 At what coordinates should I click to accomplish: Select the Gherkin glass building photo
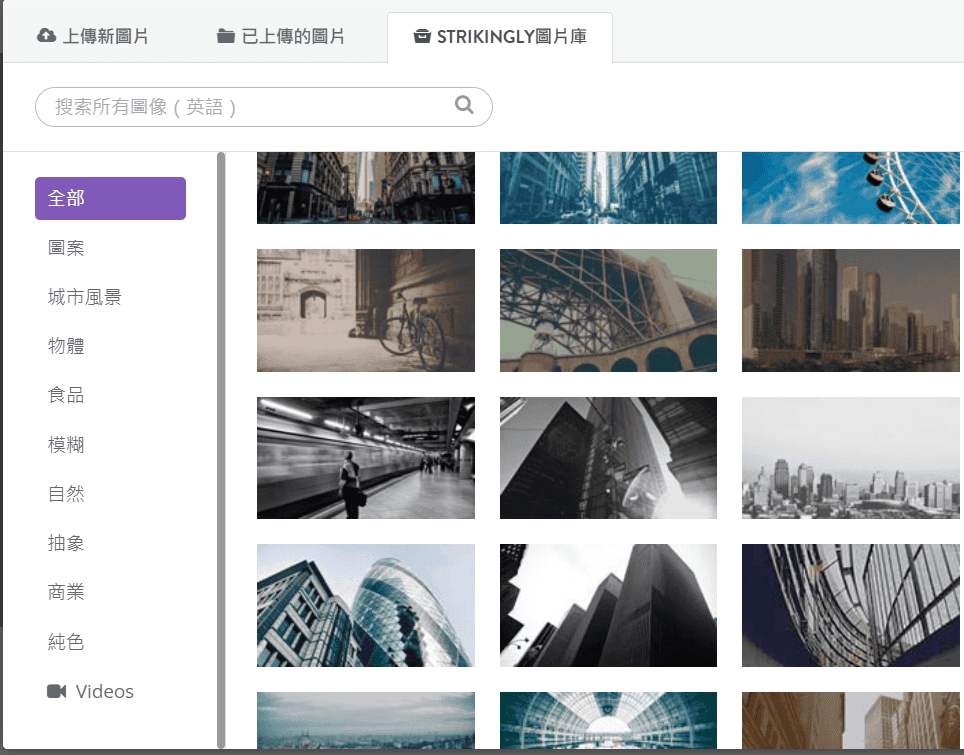[366, 606]
